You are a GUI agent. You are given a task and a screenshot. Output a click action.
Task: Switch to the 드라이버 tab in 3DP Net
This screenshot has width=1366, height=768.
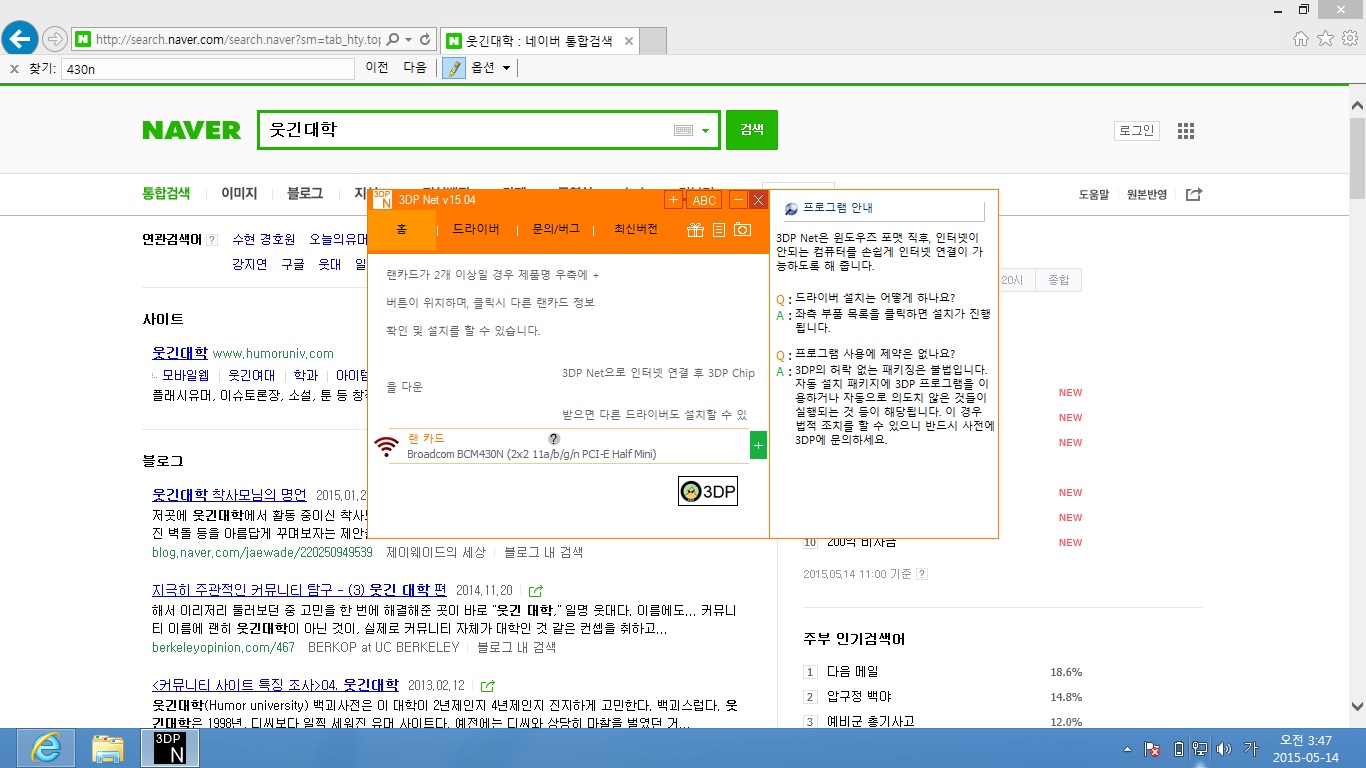476,229
